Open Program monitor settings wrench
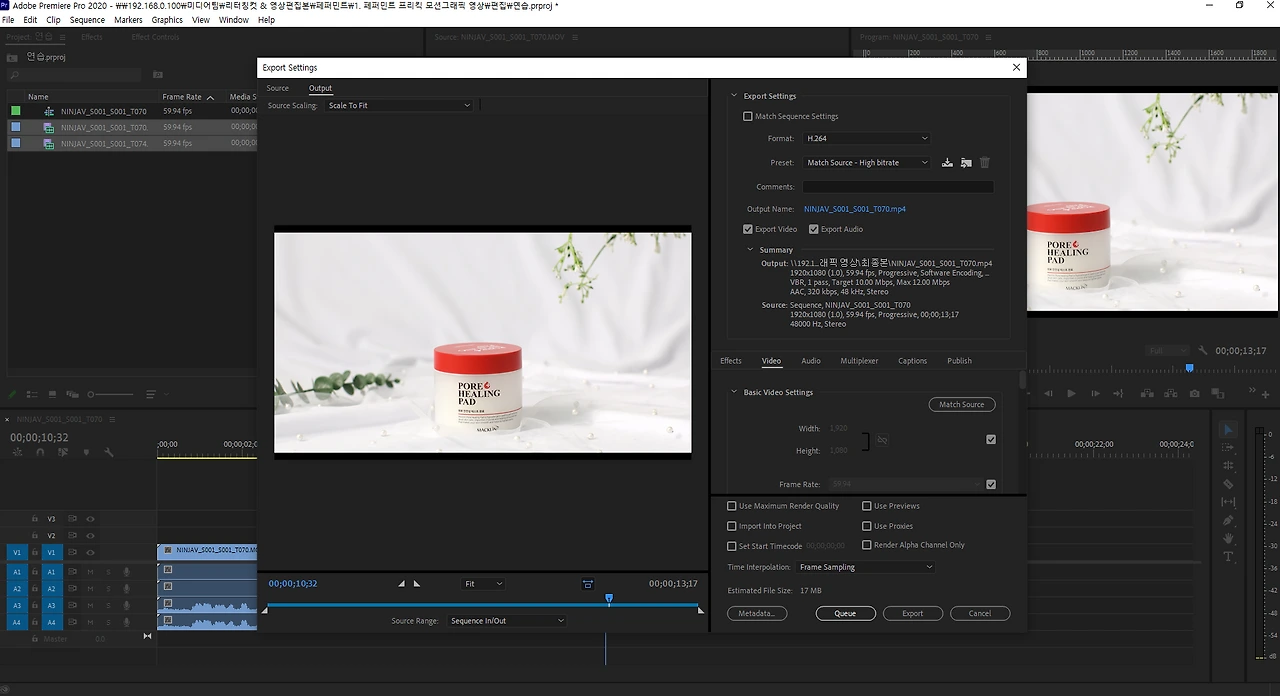 (x=1202, y=351)
